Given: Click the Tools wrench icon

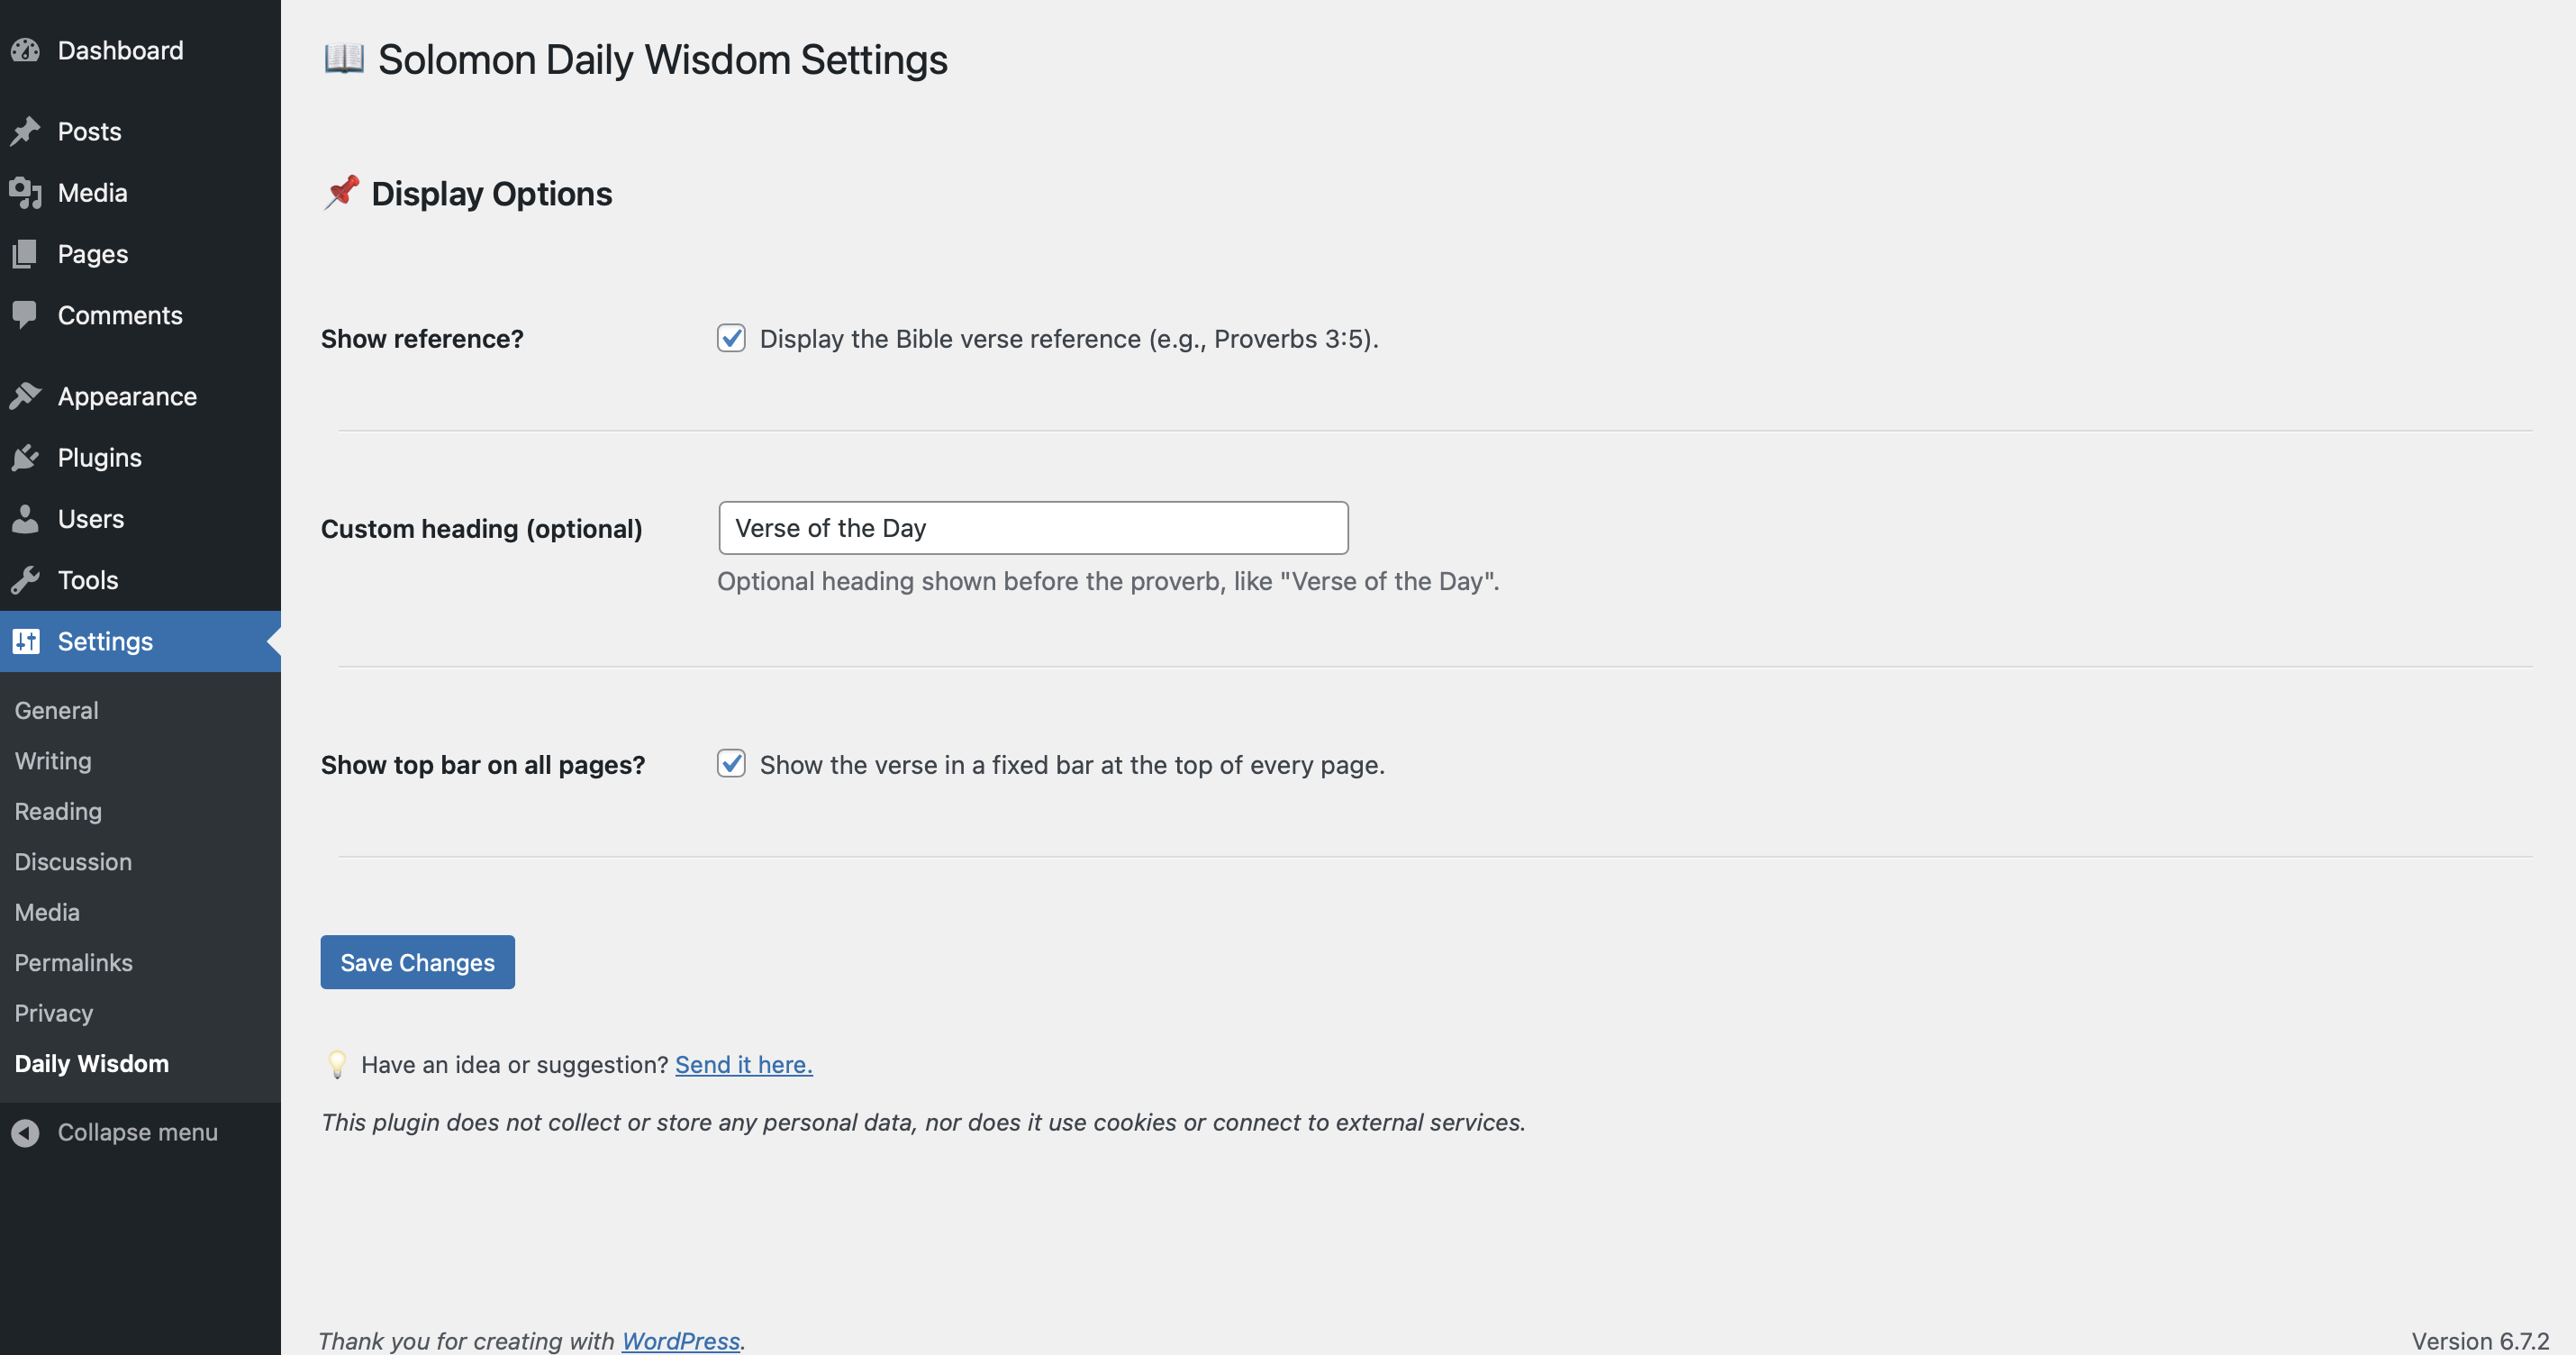Looking at the screenshot, I should [25, 580].
